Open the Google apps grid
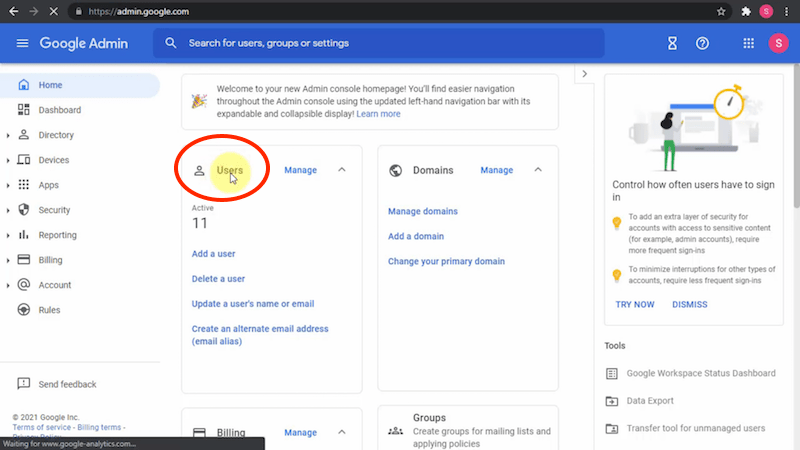The image size is (800, 450). [x=748, y=43]
